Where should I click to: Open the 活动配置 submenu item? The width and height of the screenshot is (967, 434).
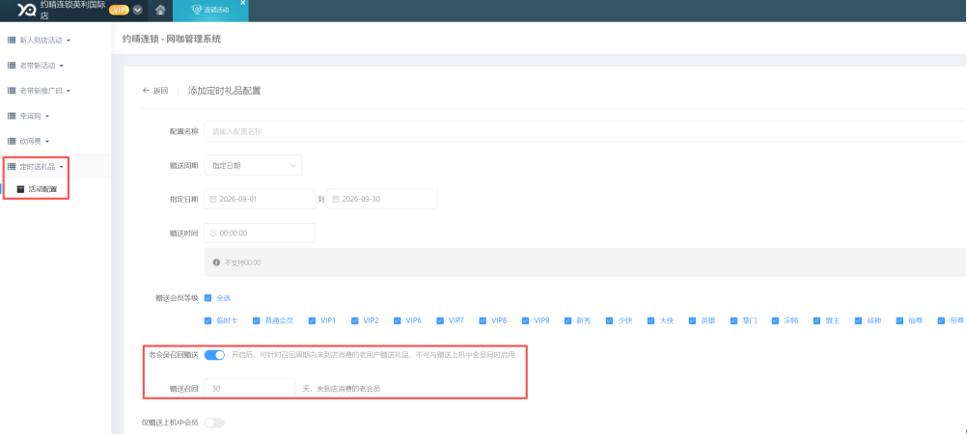(43, 189)
